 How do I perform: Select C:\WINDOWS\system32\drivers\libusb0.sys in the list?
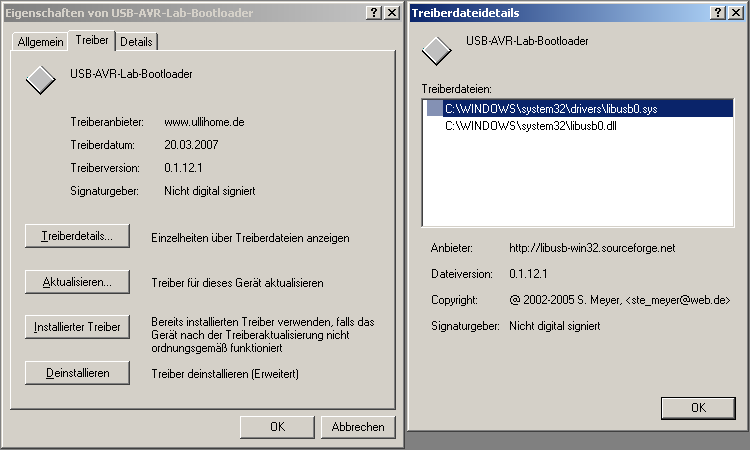coord(580,109)
